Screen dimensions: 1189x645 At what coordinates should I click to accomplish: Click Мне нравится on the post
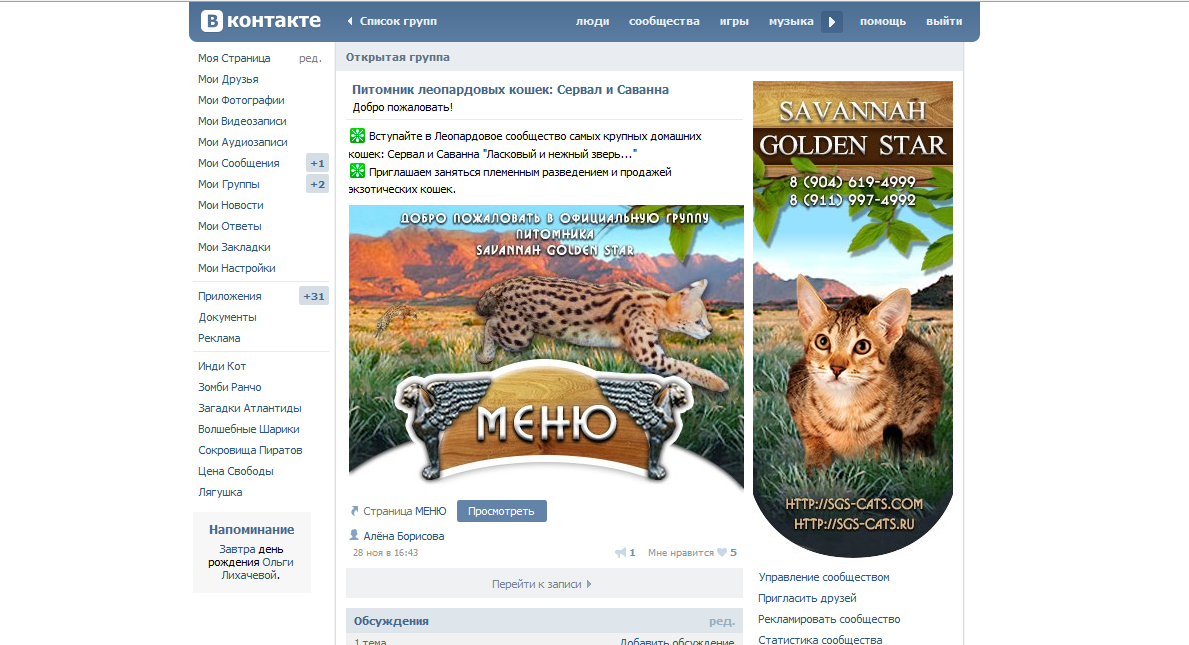pyautogui.click(x=680, y=553)
